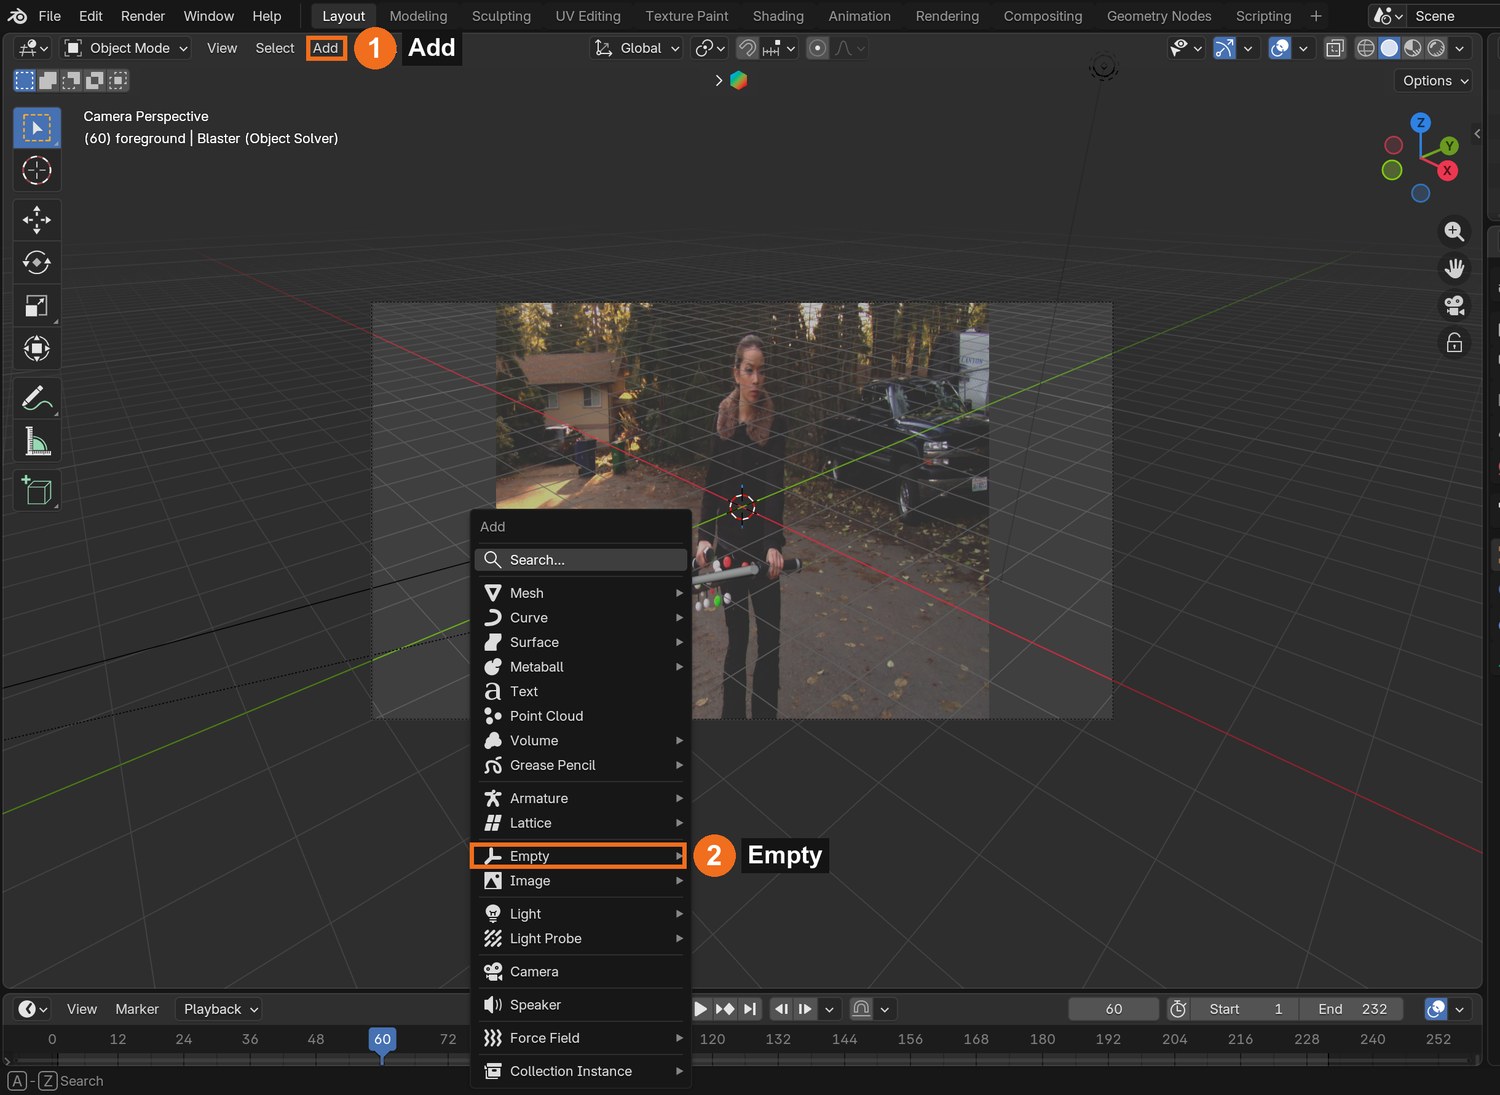Image resolution: width=1500 pixels, height=1095 pixels.
Task: Activate the Scale tool
Action: coord(37,306)
